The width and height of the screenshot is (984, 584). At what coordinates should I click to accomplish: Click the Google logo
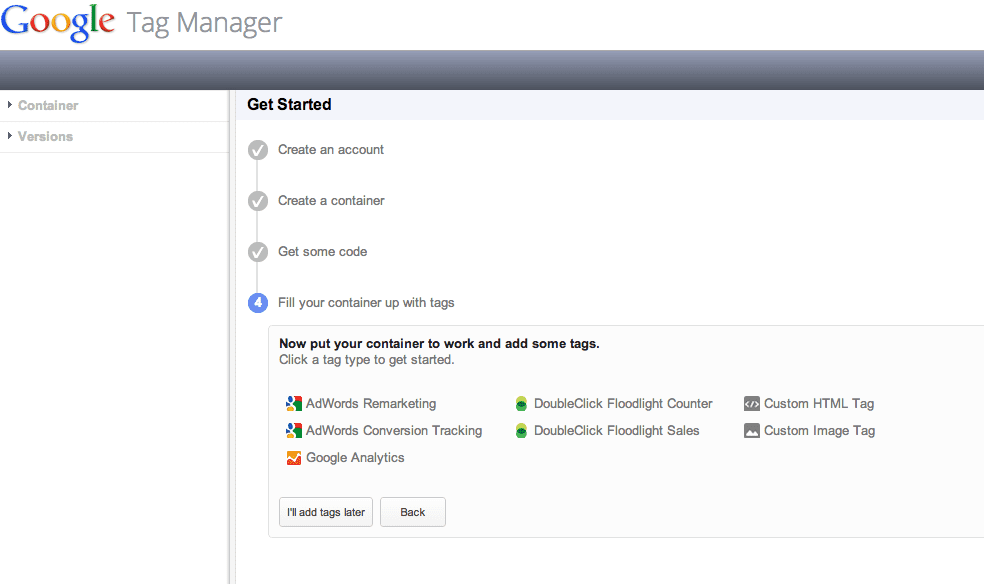[57, 22]
